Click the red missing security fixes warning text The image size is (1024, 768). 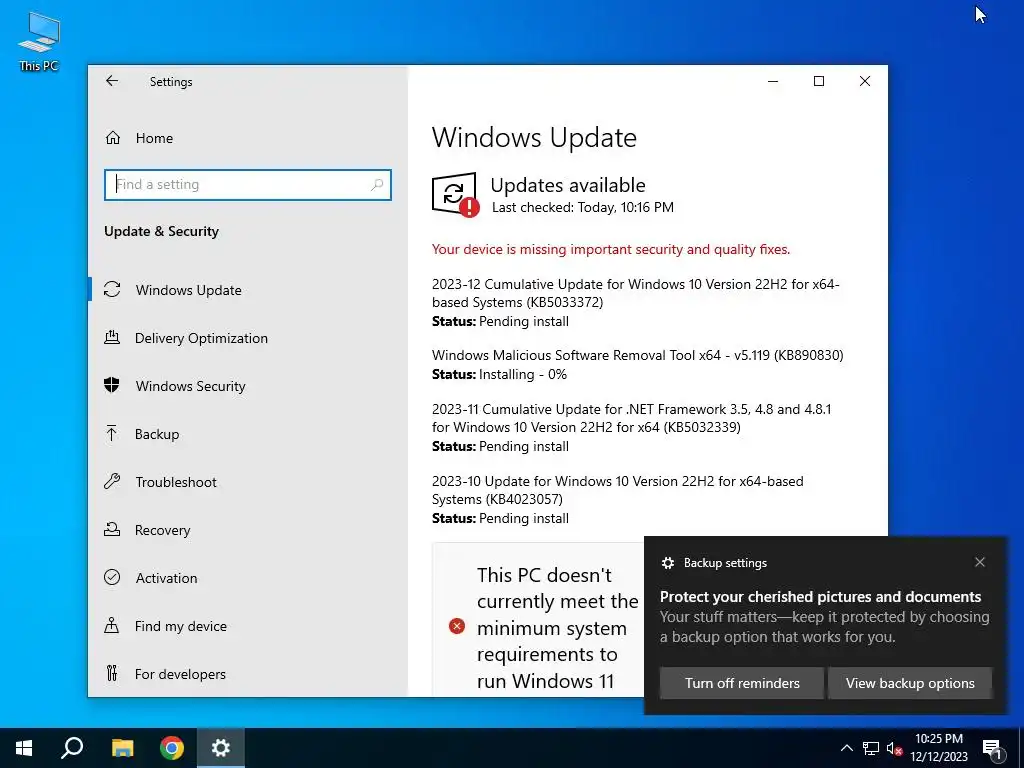(611, 249)
